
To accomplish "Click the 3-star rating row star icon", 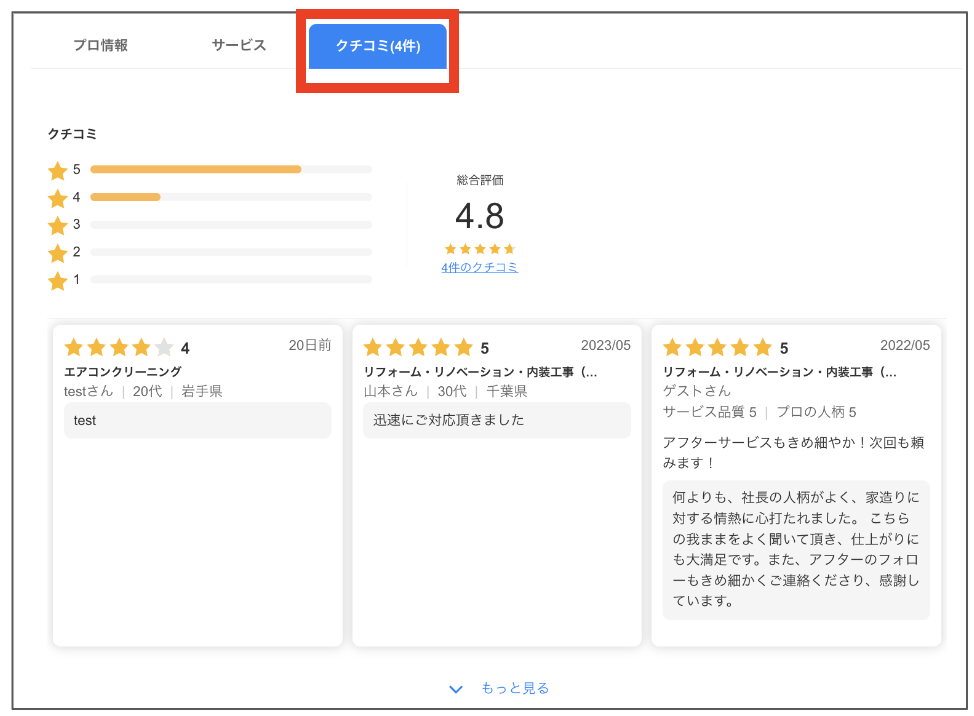I will pos(58,225).
